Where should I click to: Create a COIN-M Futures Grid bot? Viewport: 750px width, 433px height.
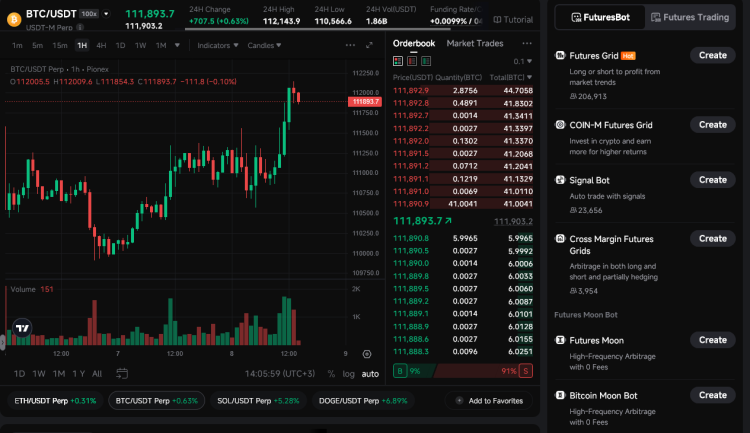[713, 124]
